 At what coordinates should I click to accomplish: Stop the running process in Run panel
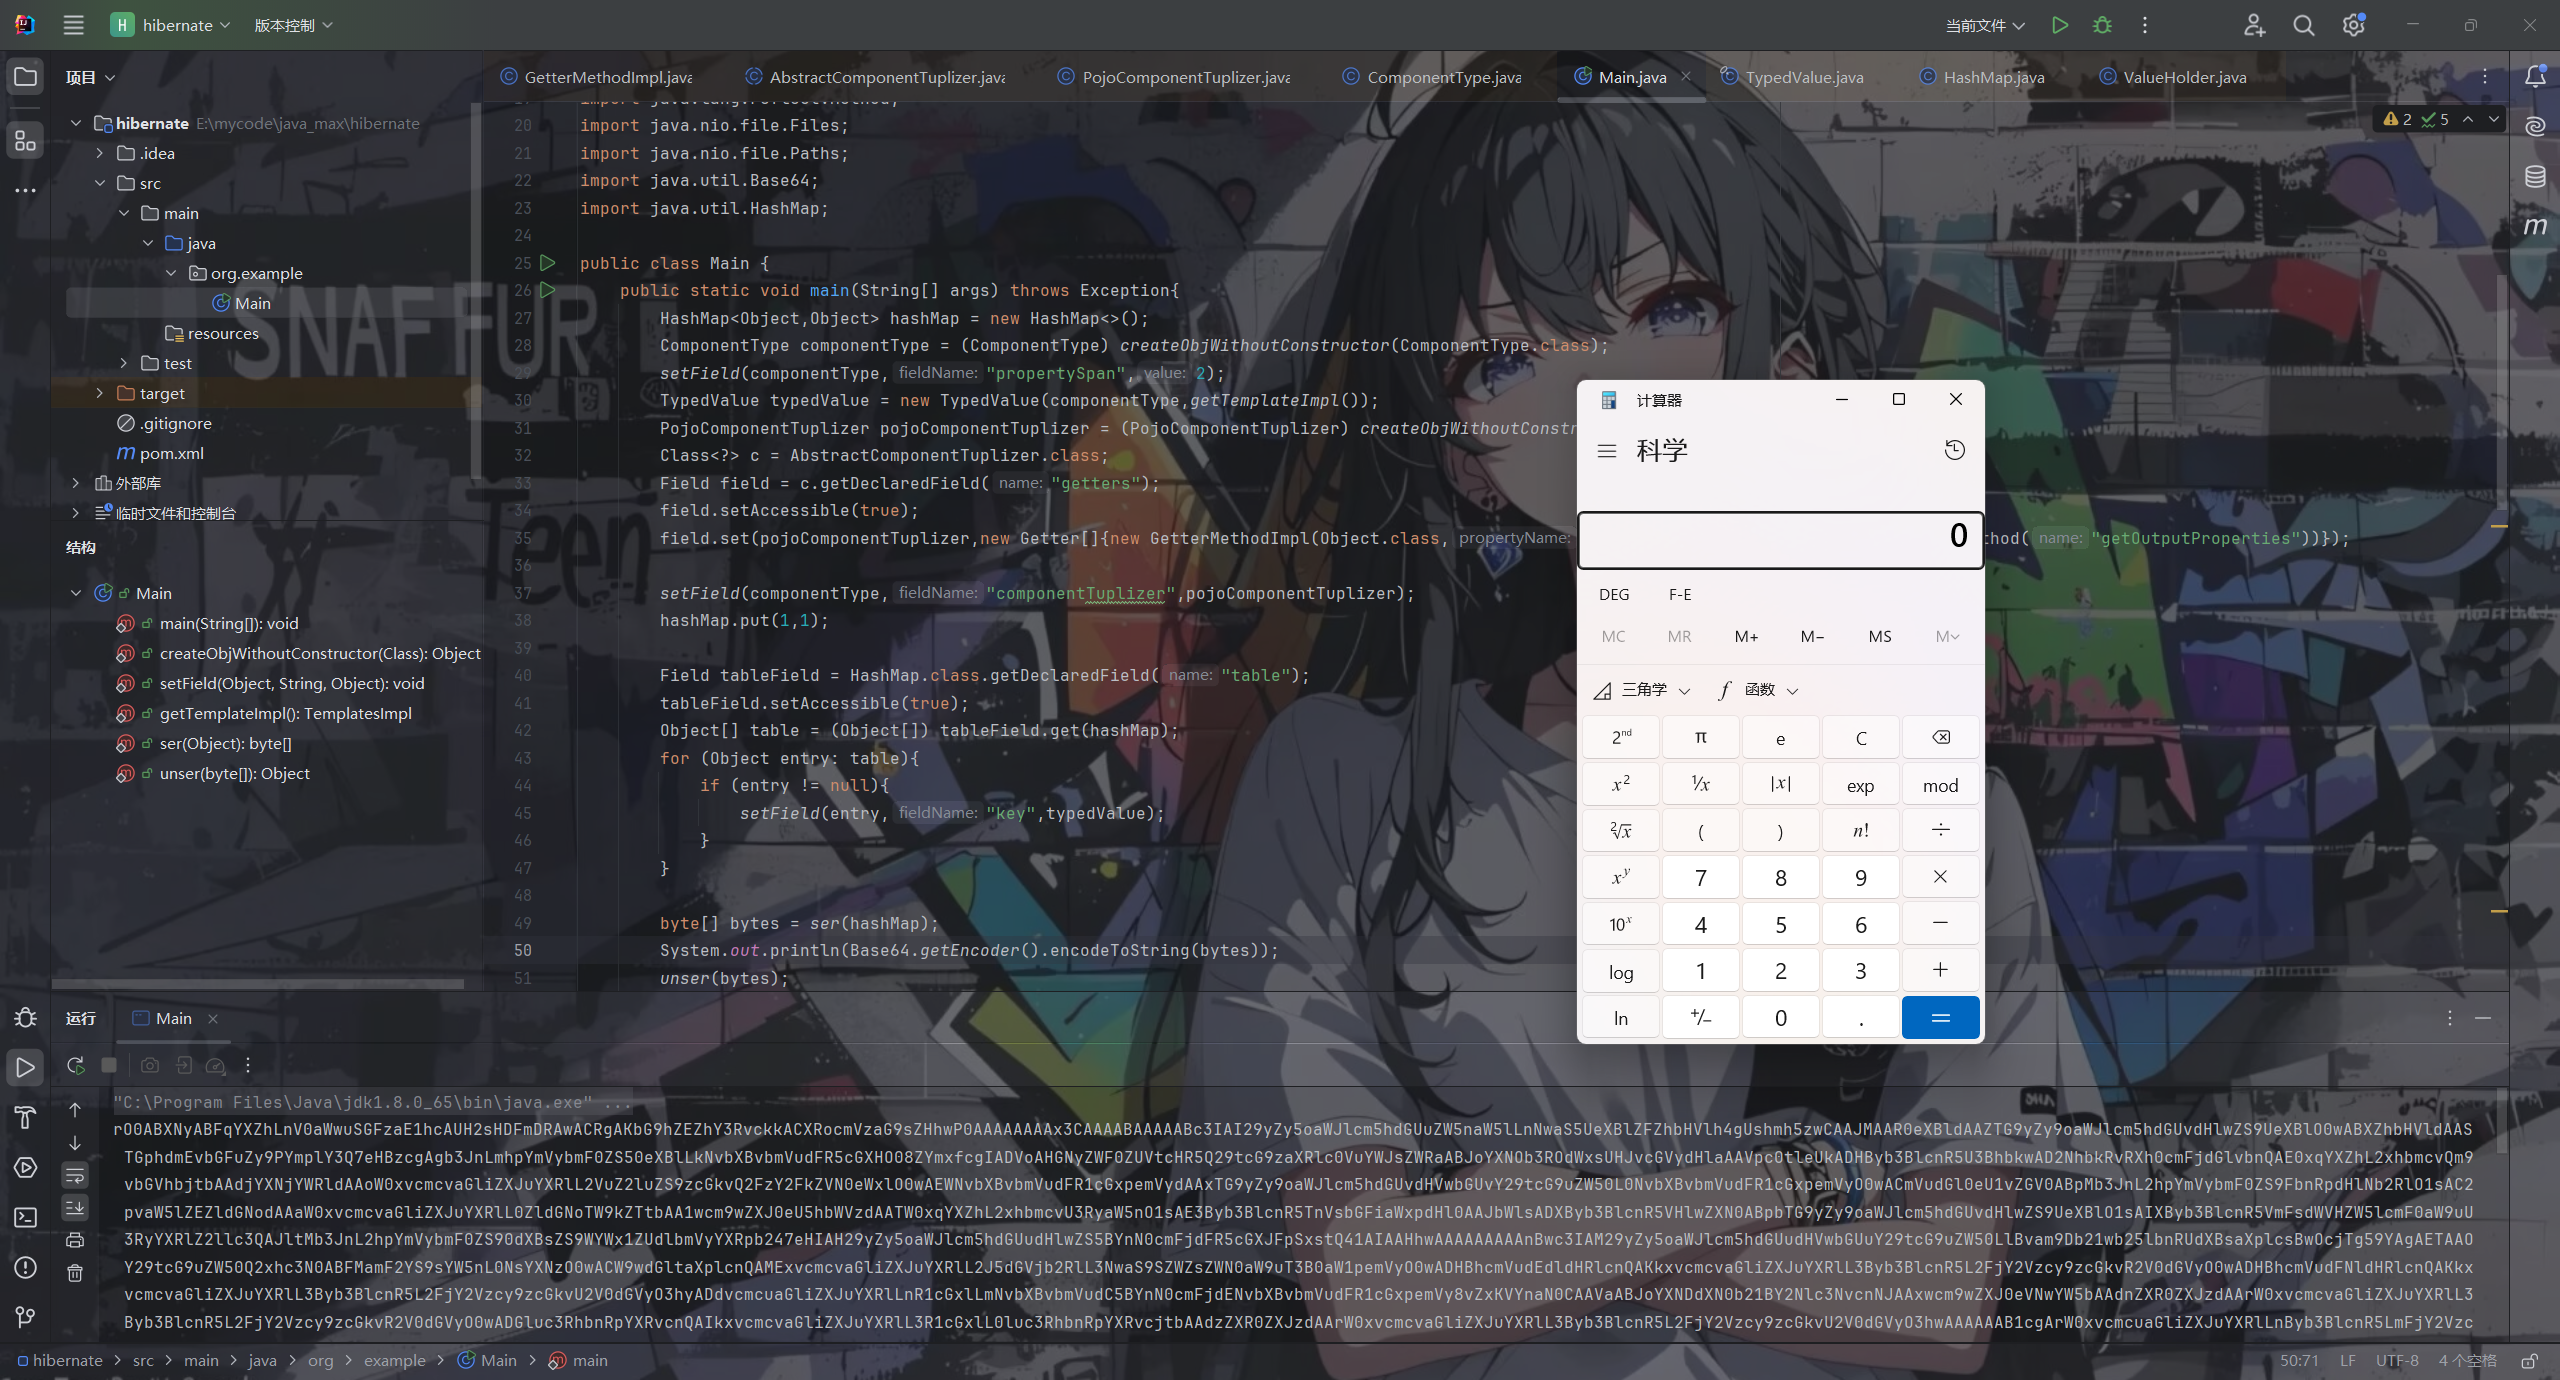pyautogui.click(x=109, y=1066)
